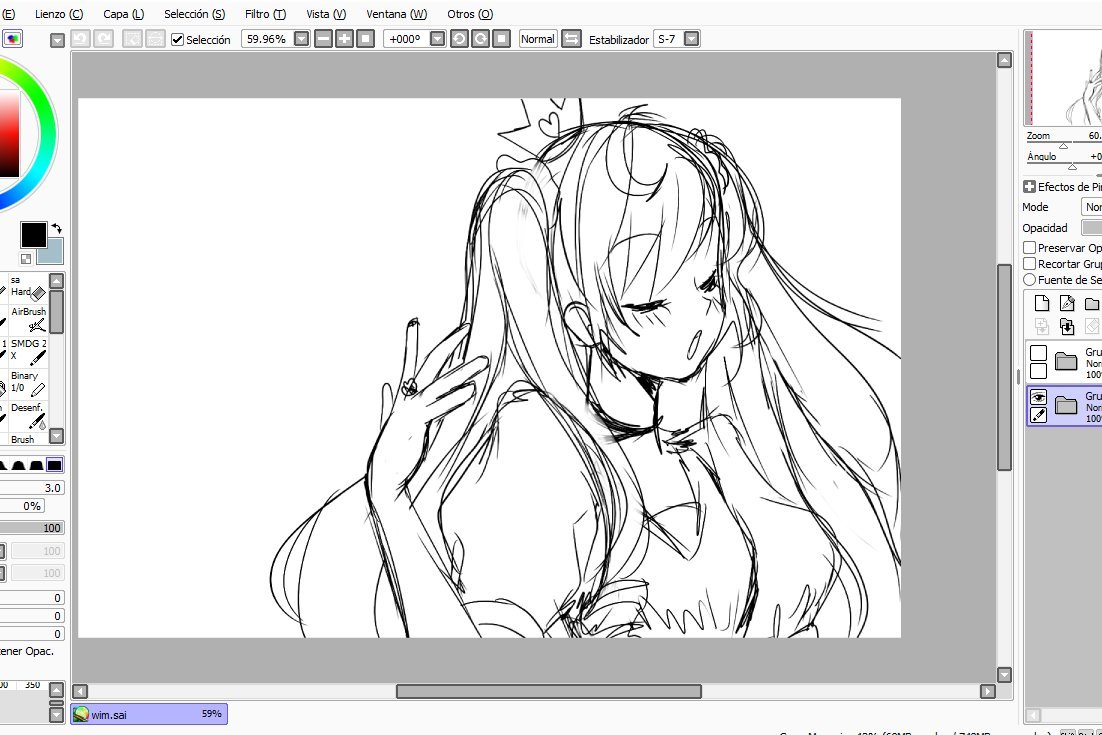This screenshot has width=1102, height=735.
Task: Click the black foreground color swatch
Action: coord(33,234)
